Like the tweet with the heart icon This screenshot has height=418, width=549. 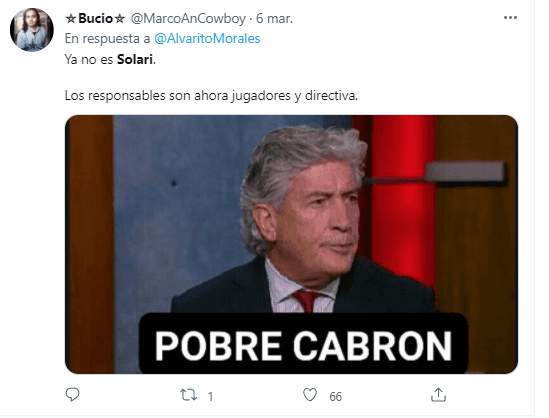pos(310,395)
